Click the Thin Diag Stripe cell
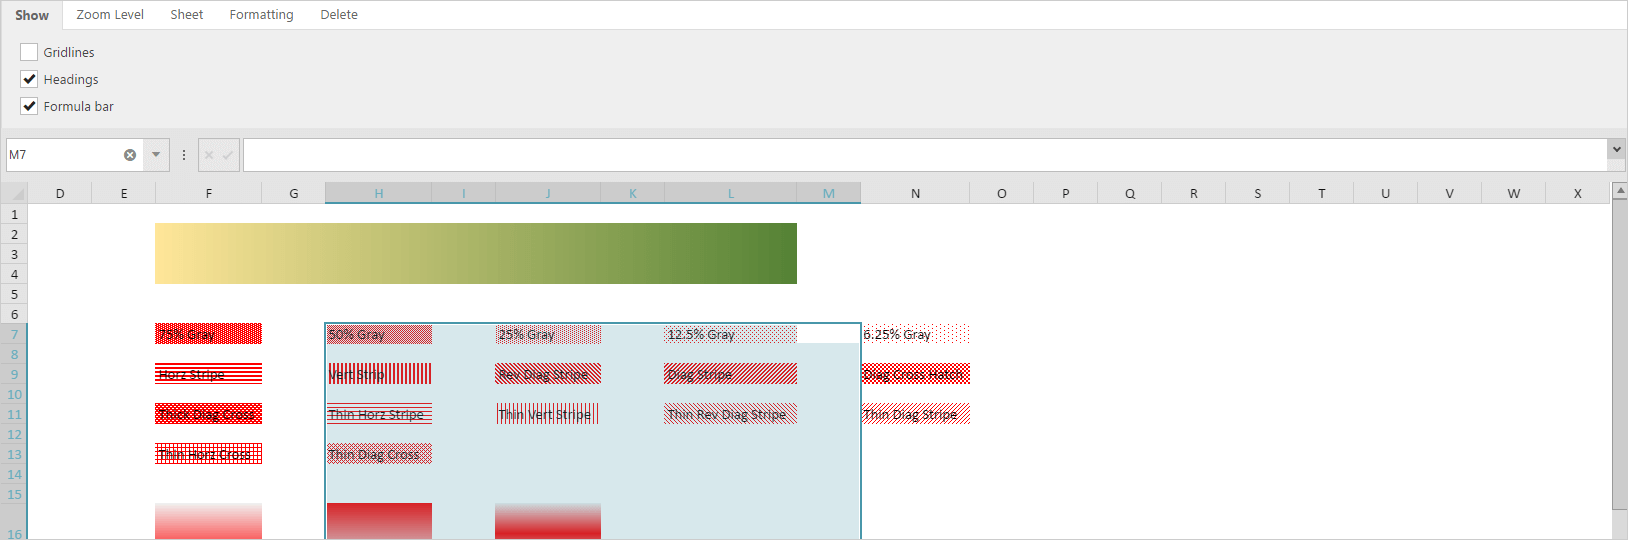The width and height of the screenshot is (1628, 540). [x=916, y=414]
